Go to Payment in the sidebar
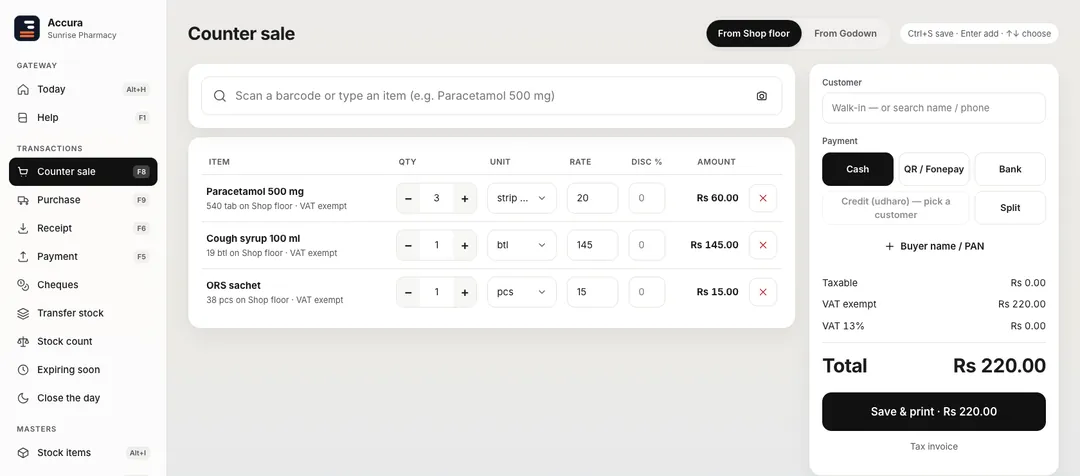Viewport: 1080px width, 476px height. (83, 256)
